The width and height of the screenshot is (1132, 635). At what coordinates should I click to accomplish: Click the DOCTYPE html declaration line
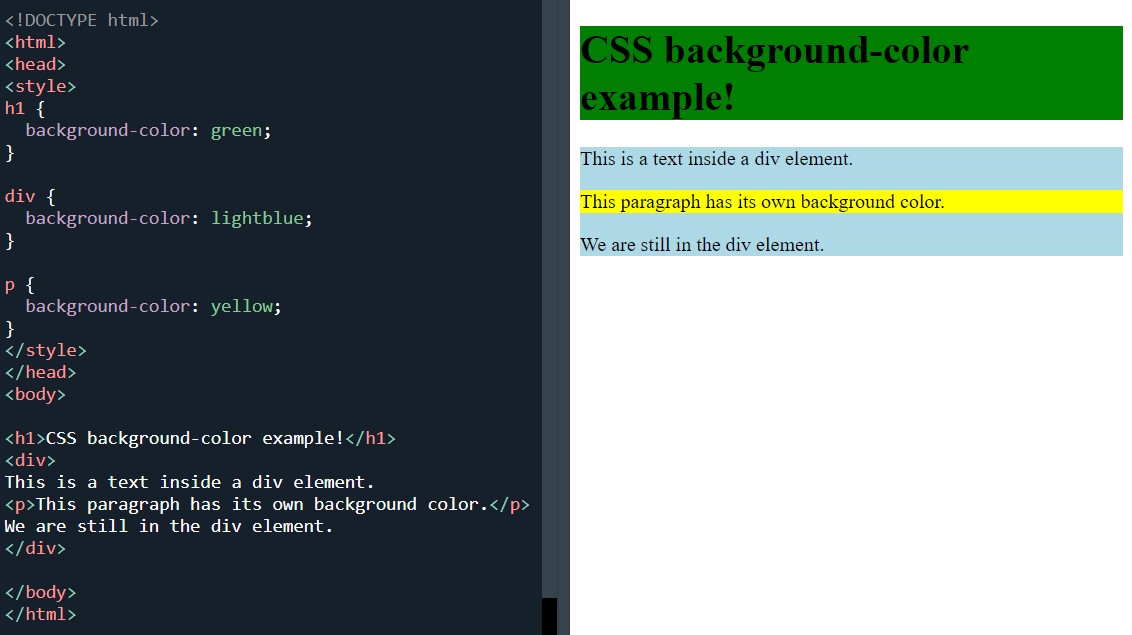82,20
